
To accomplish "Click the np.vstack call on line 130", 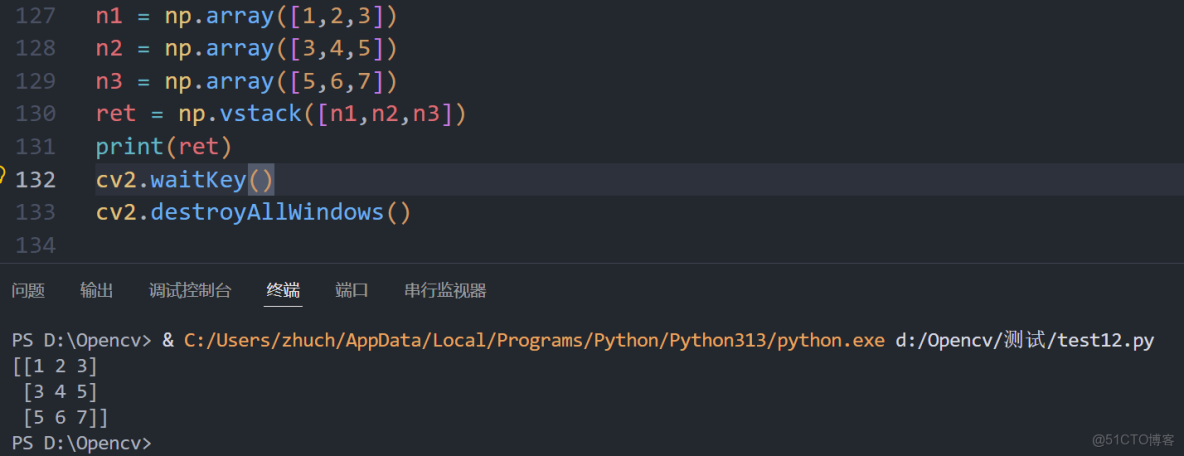I will (x=323, y=114).
